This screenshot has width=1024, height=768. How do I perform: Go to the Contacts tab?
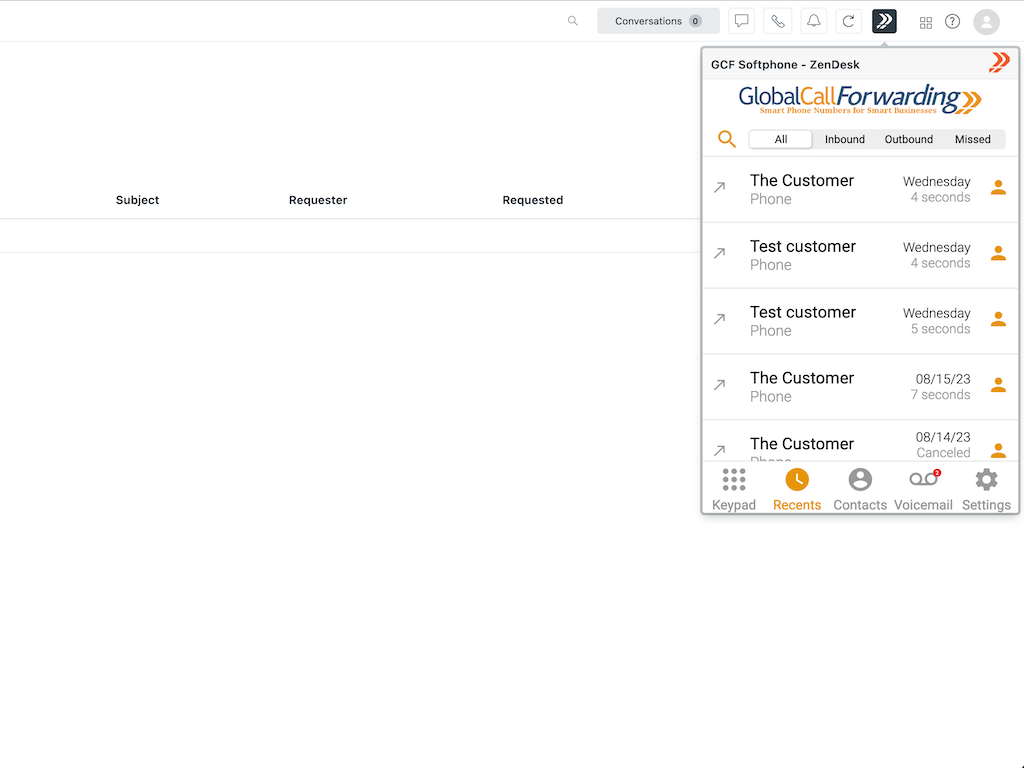[x=860, y=489]
